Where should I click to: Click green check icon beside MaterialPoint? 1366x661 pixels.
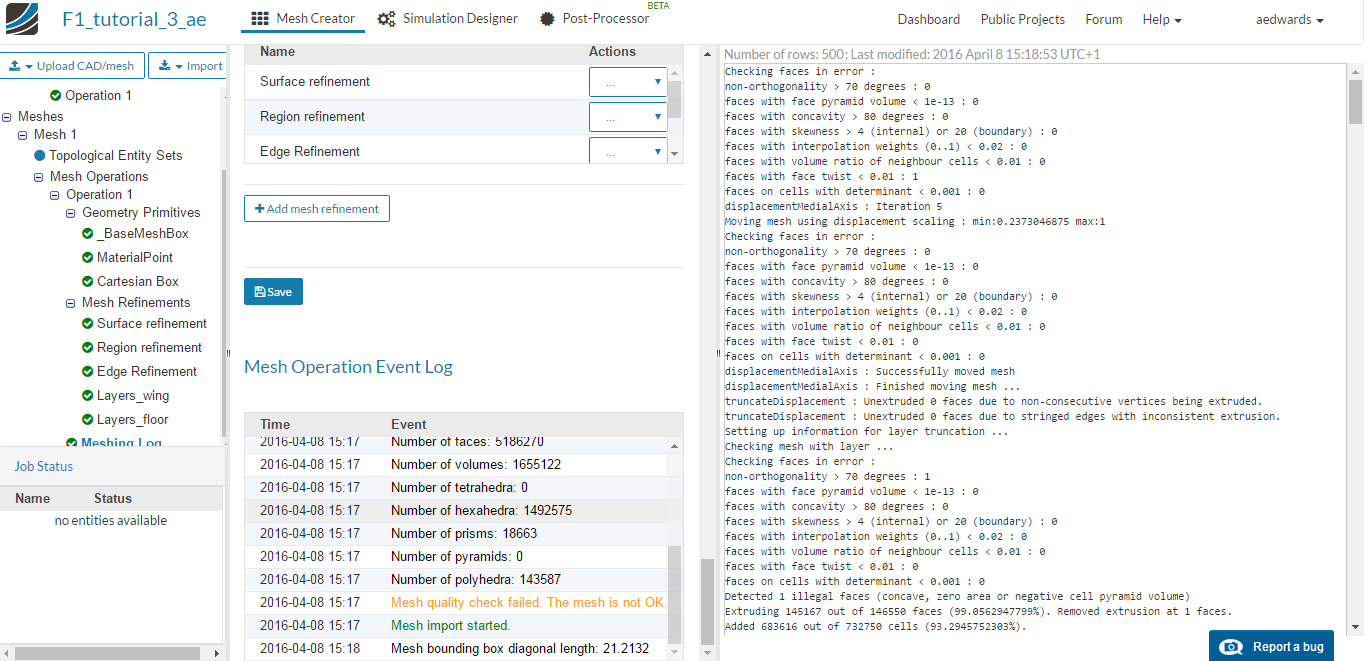87,257
